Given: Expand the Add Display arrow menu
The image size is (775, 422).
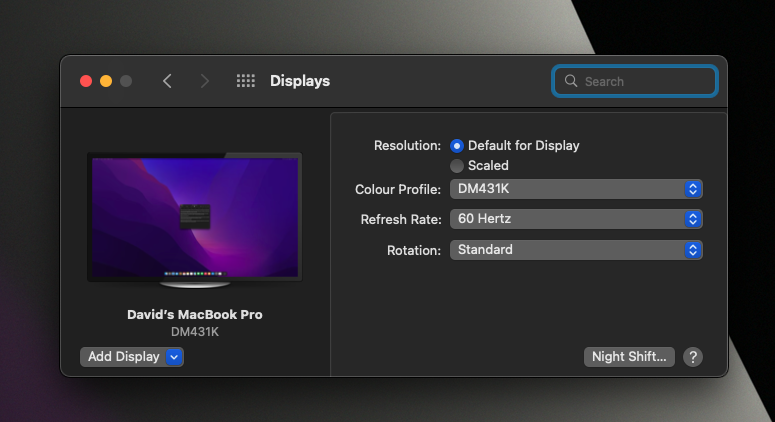Looking at the screenshot, I should (174, 357).
